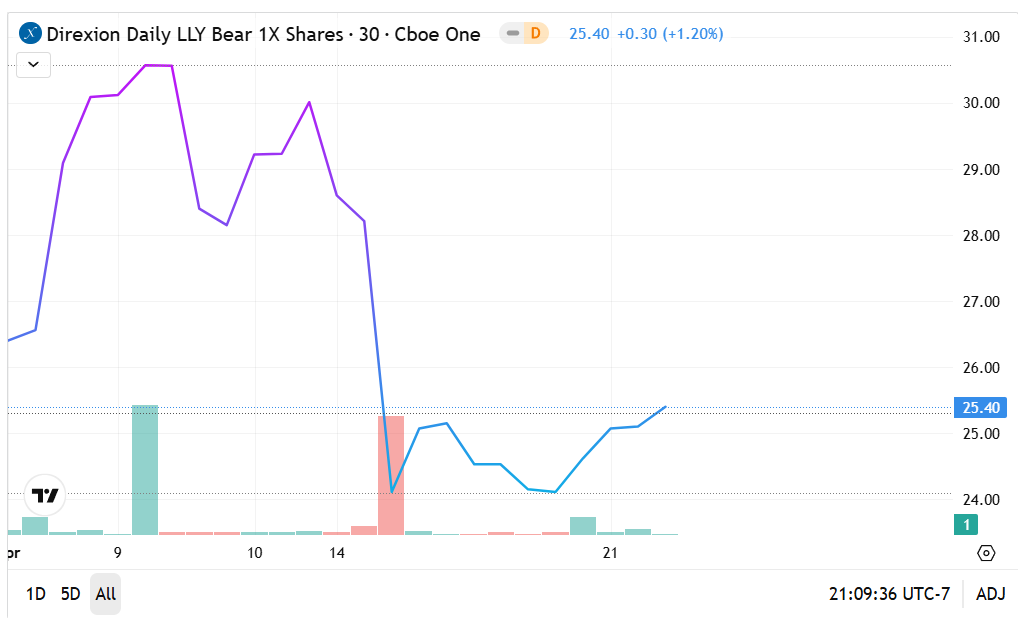Open chart settings with the gear icon
Screen dimensions: 1027x625
click(x=986, y=553)
